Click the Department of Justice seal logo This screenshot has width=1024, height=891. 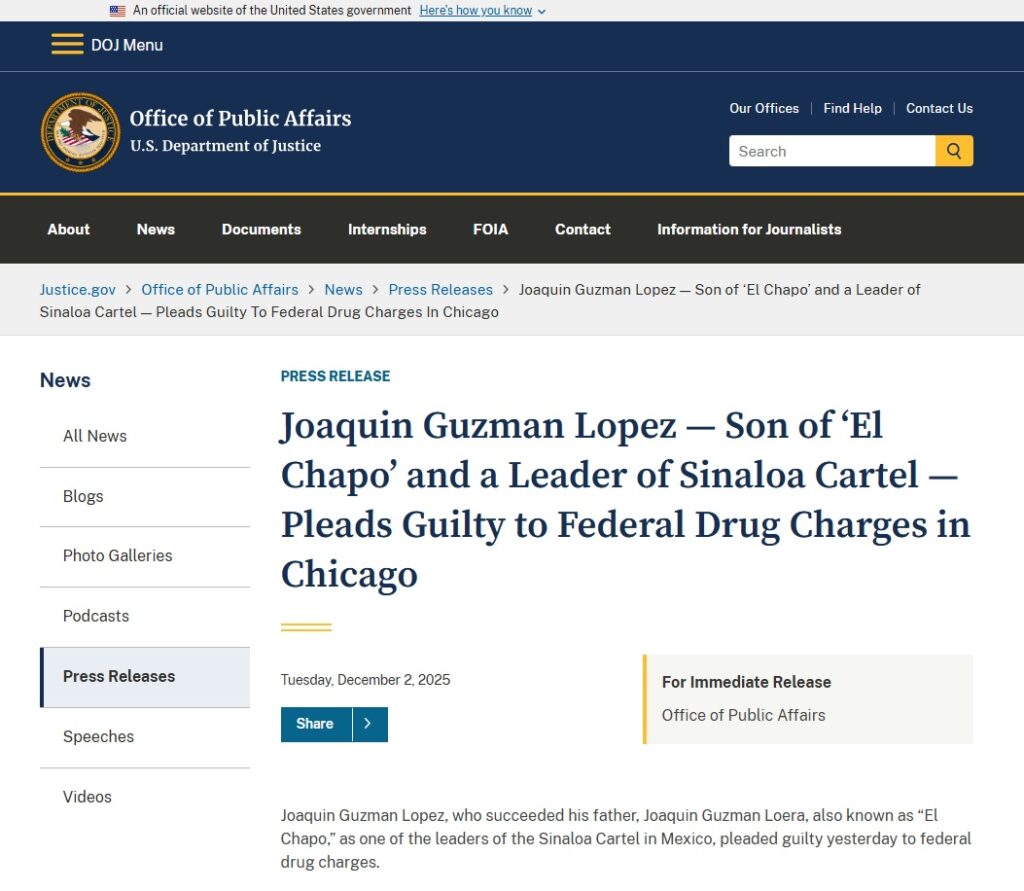coord(80,132)
